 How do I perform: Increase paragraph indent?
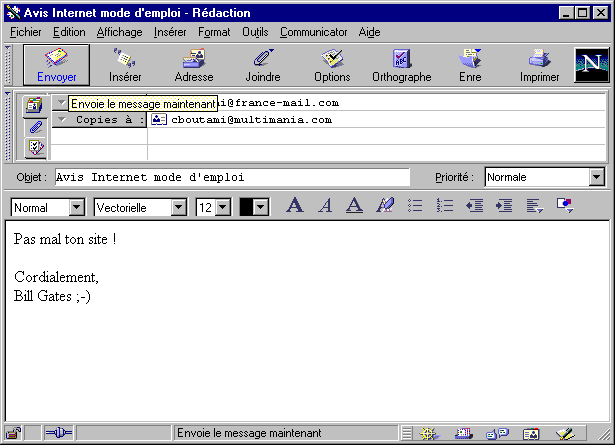[x=504, y=205]
